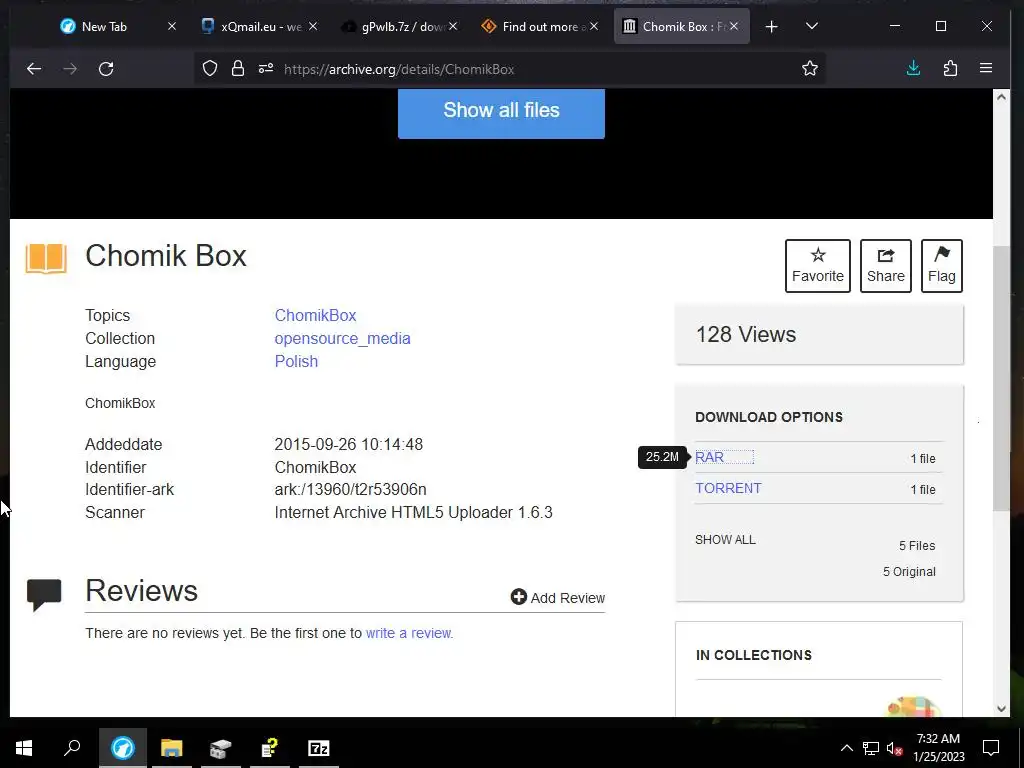Image resolution: width=1024 pixels, height=768 pixels.
Task: Click the Reviews speech bubble icon
Action: (44, 594)
